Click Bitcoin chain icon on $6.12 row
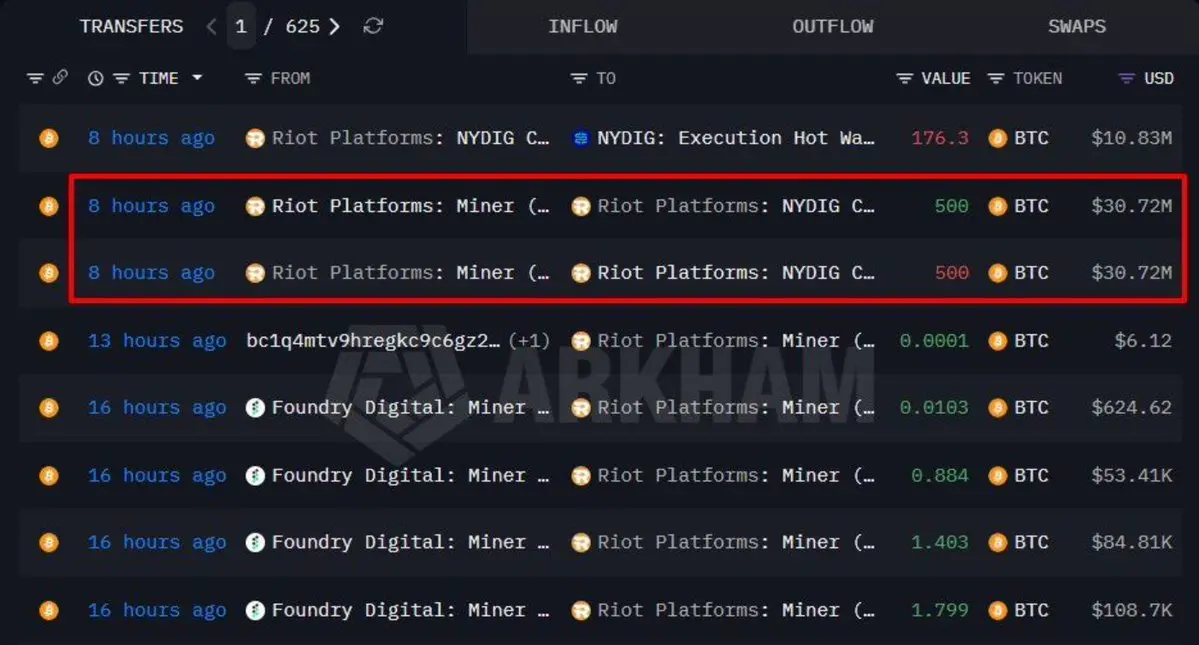This screenshot has width=1199, height=645. [49, 341]
